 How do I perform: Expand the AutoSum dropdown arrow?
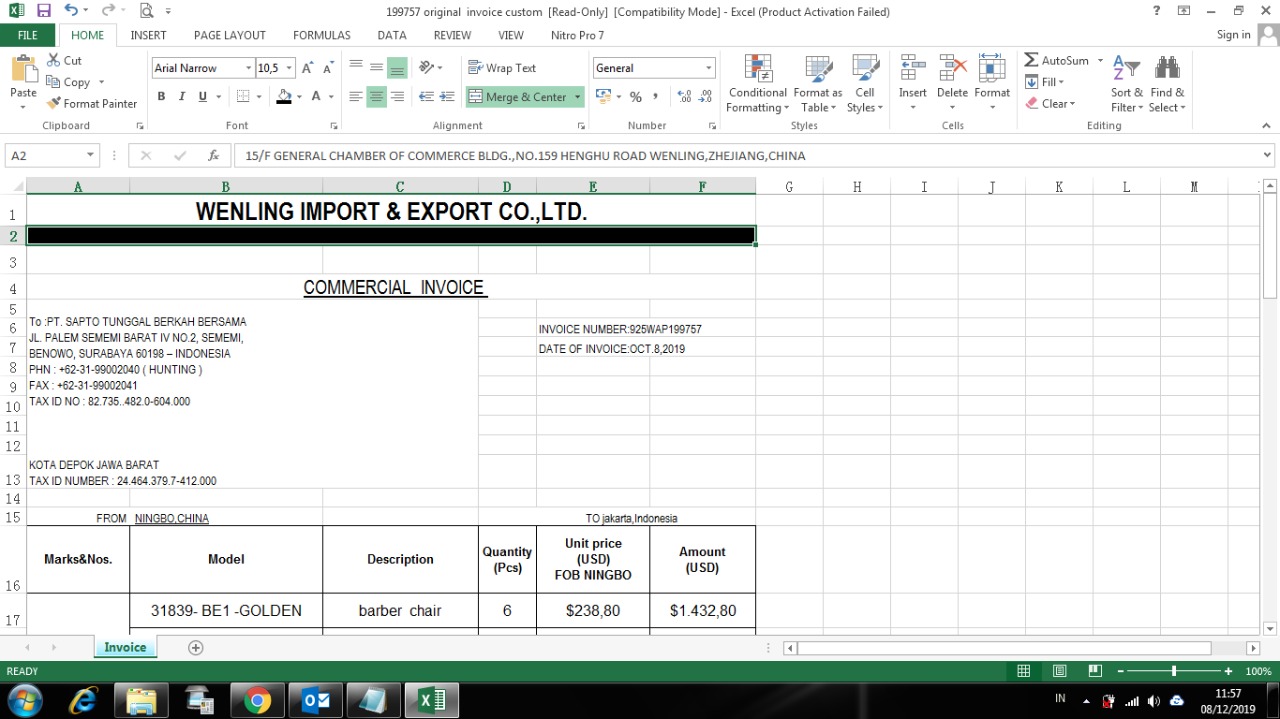1100,60
